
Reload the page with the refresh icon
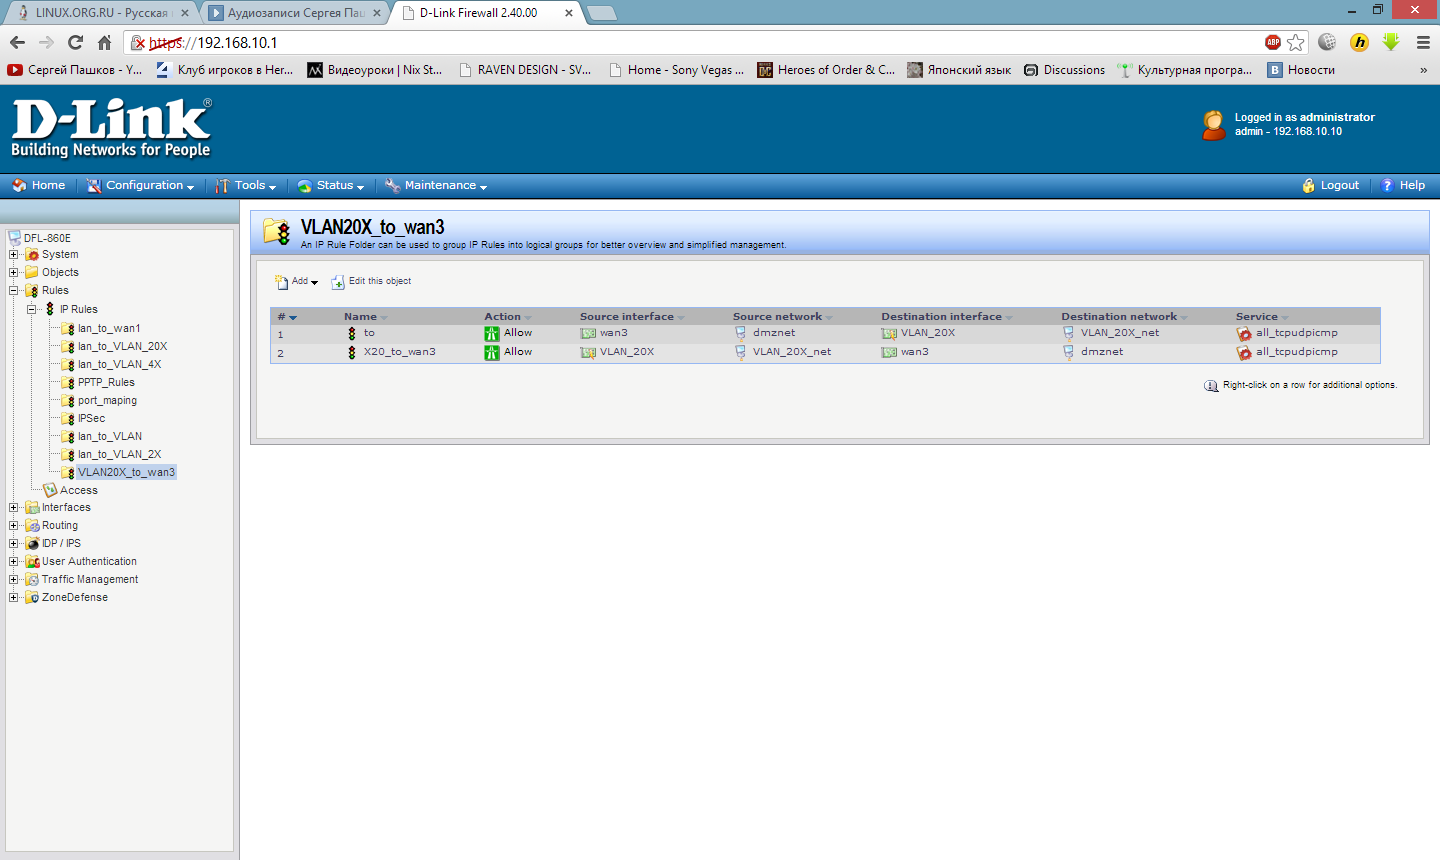point(75,42)
